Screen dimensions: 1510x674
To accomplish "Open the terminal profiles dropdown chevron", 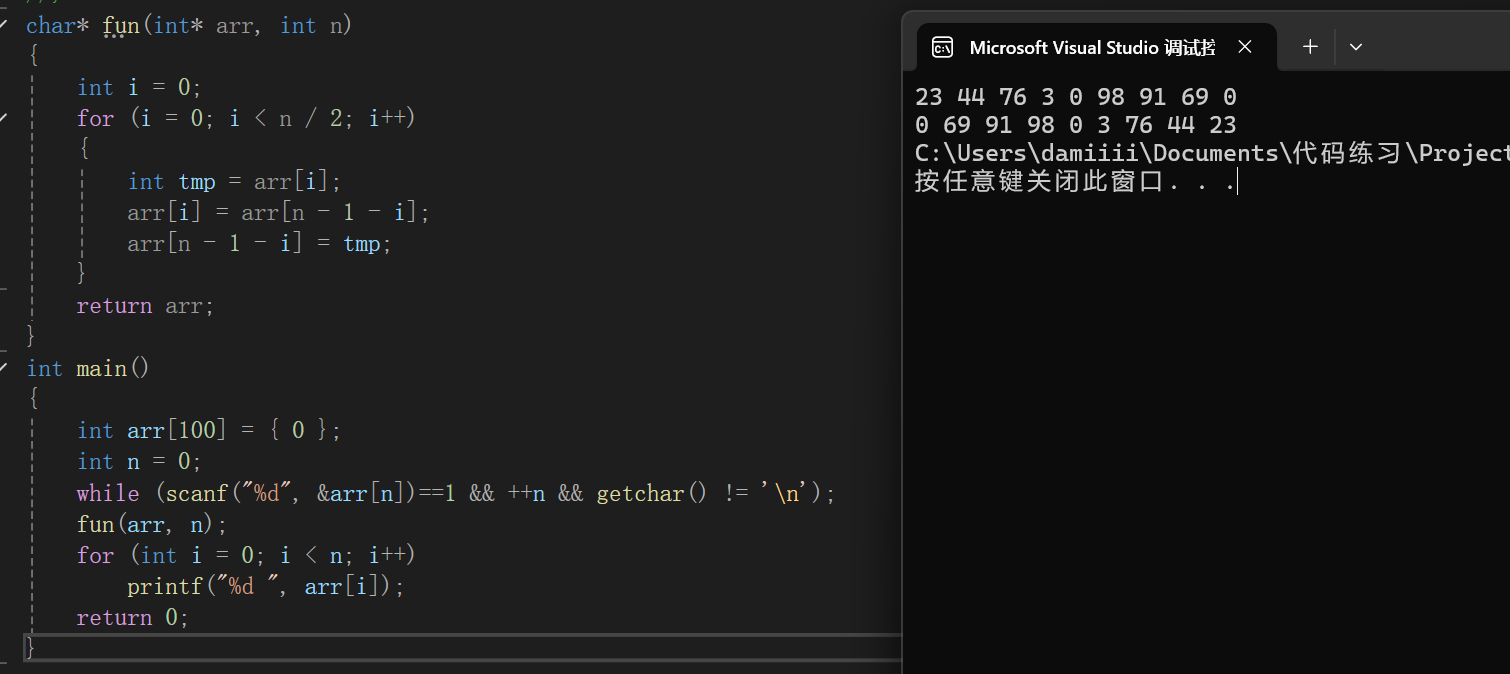I will (x=1356, y=47).
